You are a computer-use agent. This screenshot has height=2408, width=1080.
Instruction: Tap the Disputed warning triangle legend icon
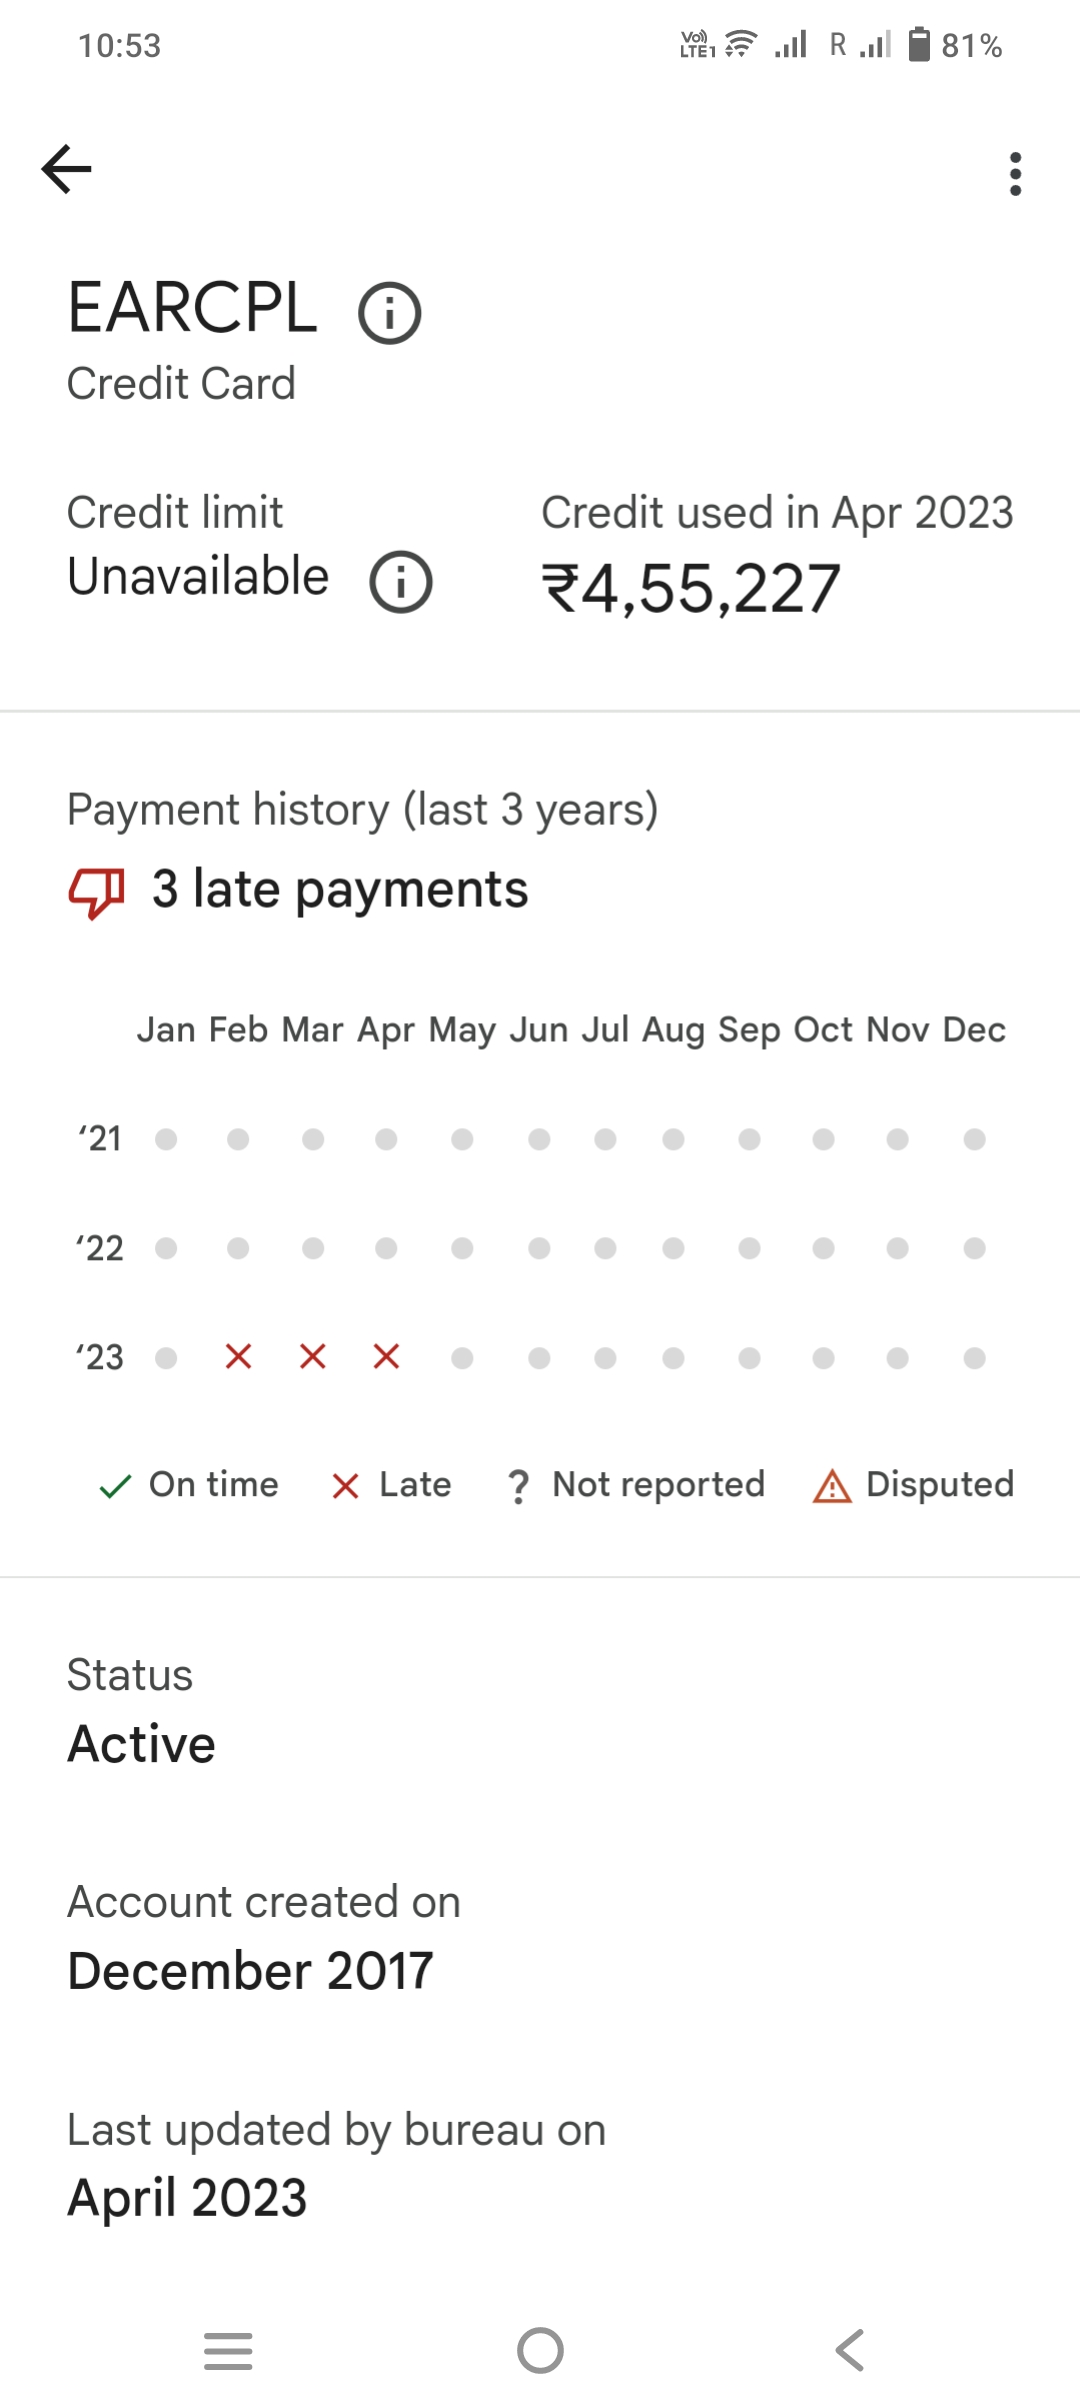tap(832, 1486)
